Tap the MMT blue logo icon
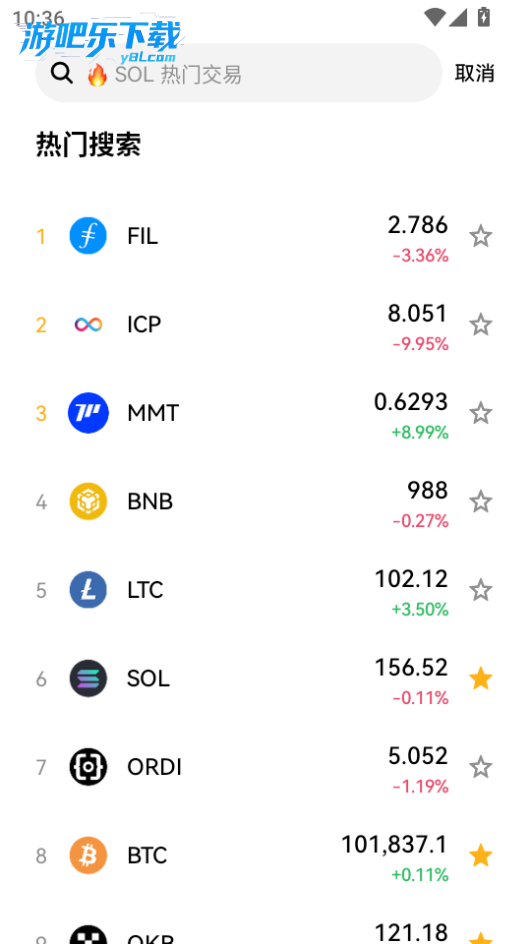 point(88,413)
